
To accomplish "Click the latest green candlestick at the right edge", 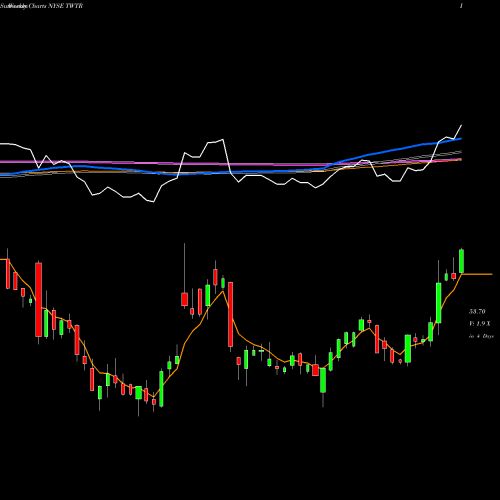I will pos(462,261).
